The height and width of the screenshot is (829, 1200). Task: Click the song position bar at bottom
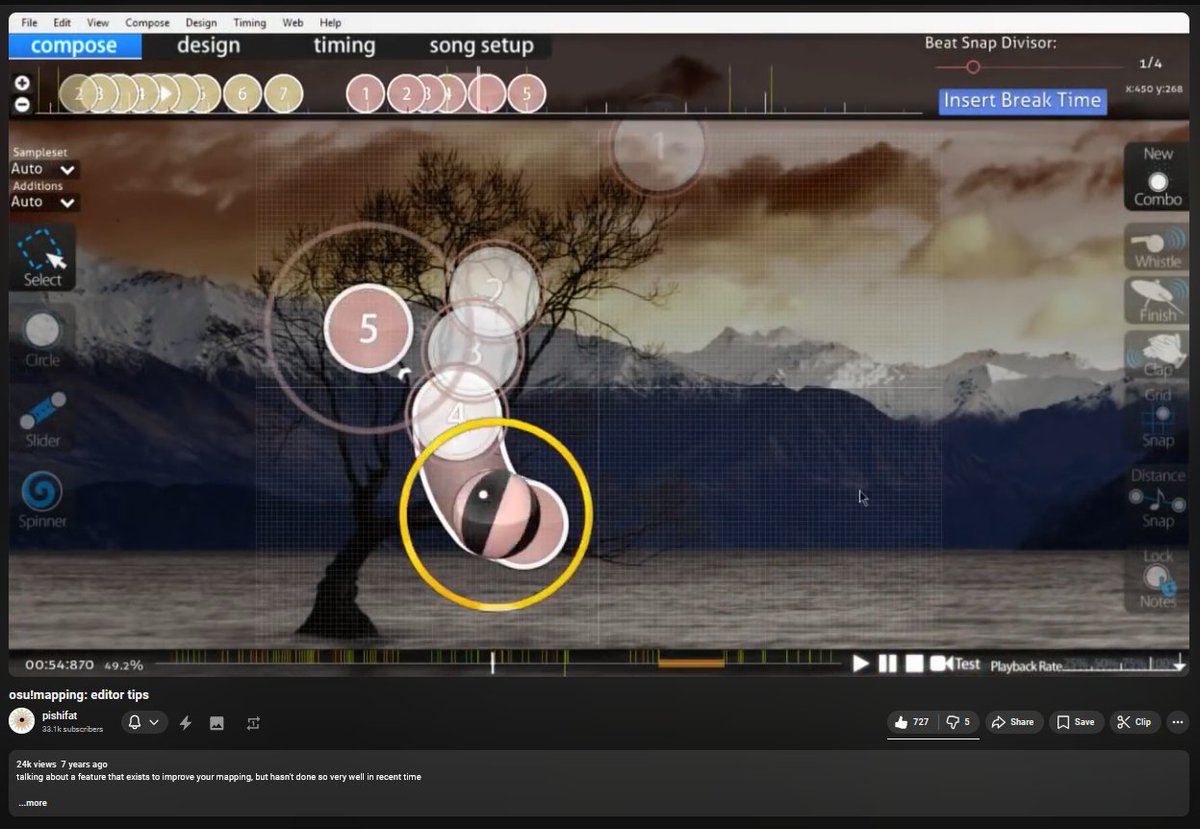(500, 663)
